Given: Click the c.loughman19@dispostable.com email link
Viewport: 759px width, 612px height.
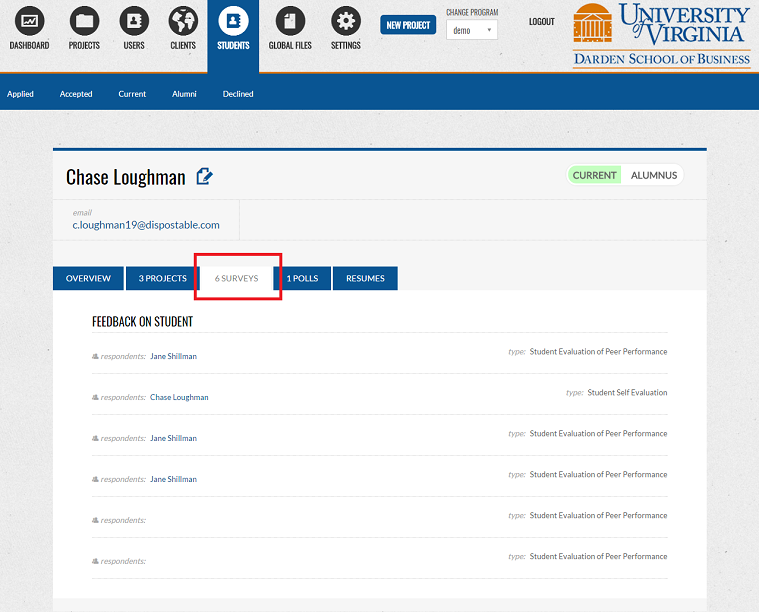Looking at the screenshot, I should click(x=146, y=225).
